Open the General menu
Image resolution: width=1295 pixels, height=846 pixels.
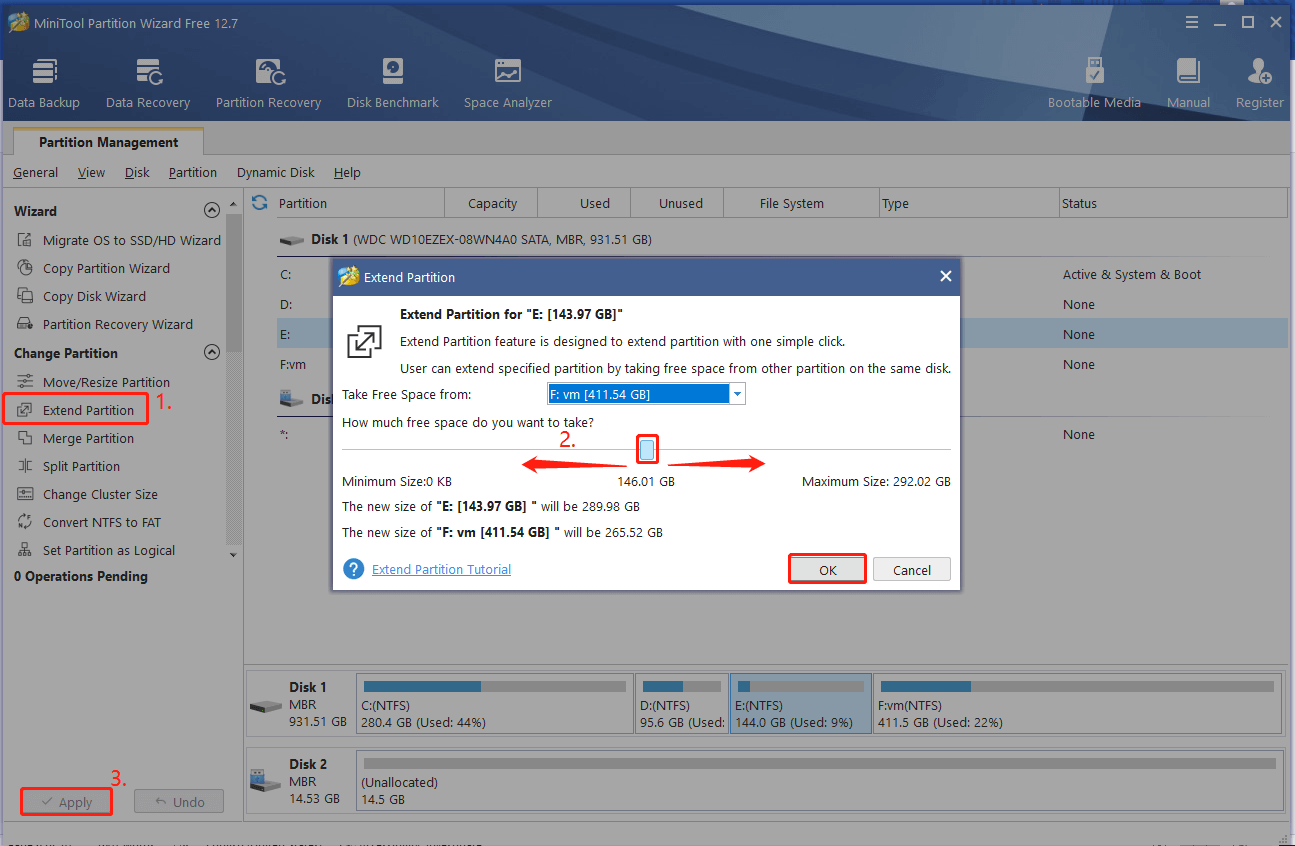pos(35,172)
